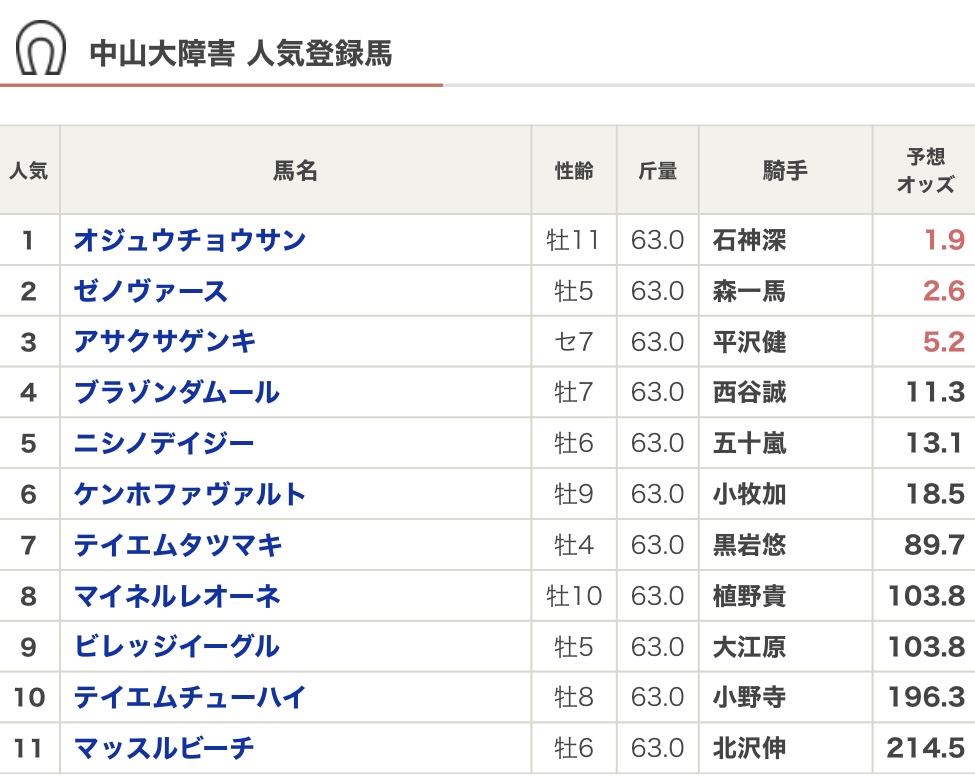Click the 1.9 odds value
Screen dimensions: 975x776
(x=944, y=240)
